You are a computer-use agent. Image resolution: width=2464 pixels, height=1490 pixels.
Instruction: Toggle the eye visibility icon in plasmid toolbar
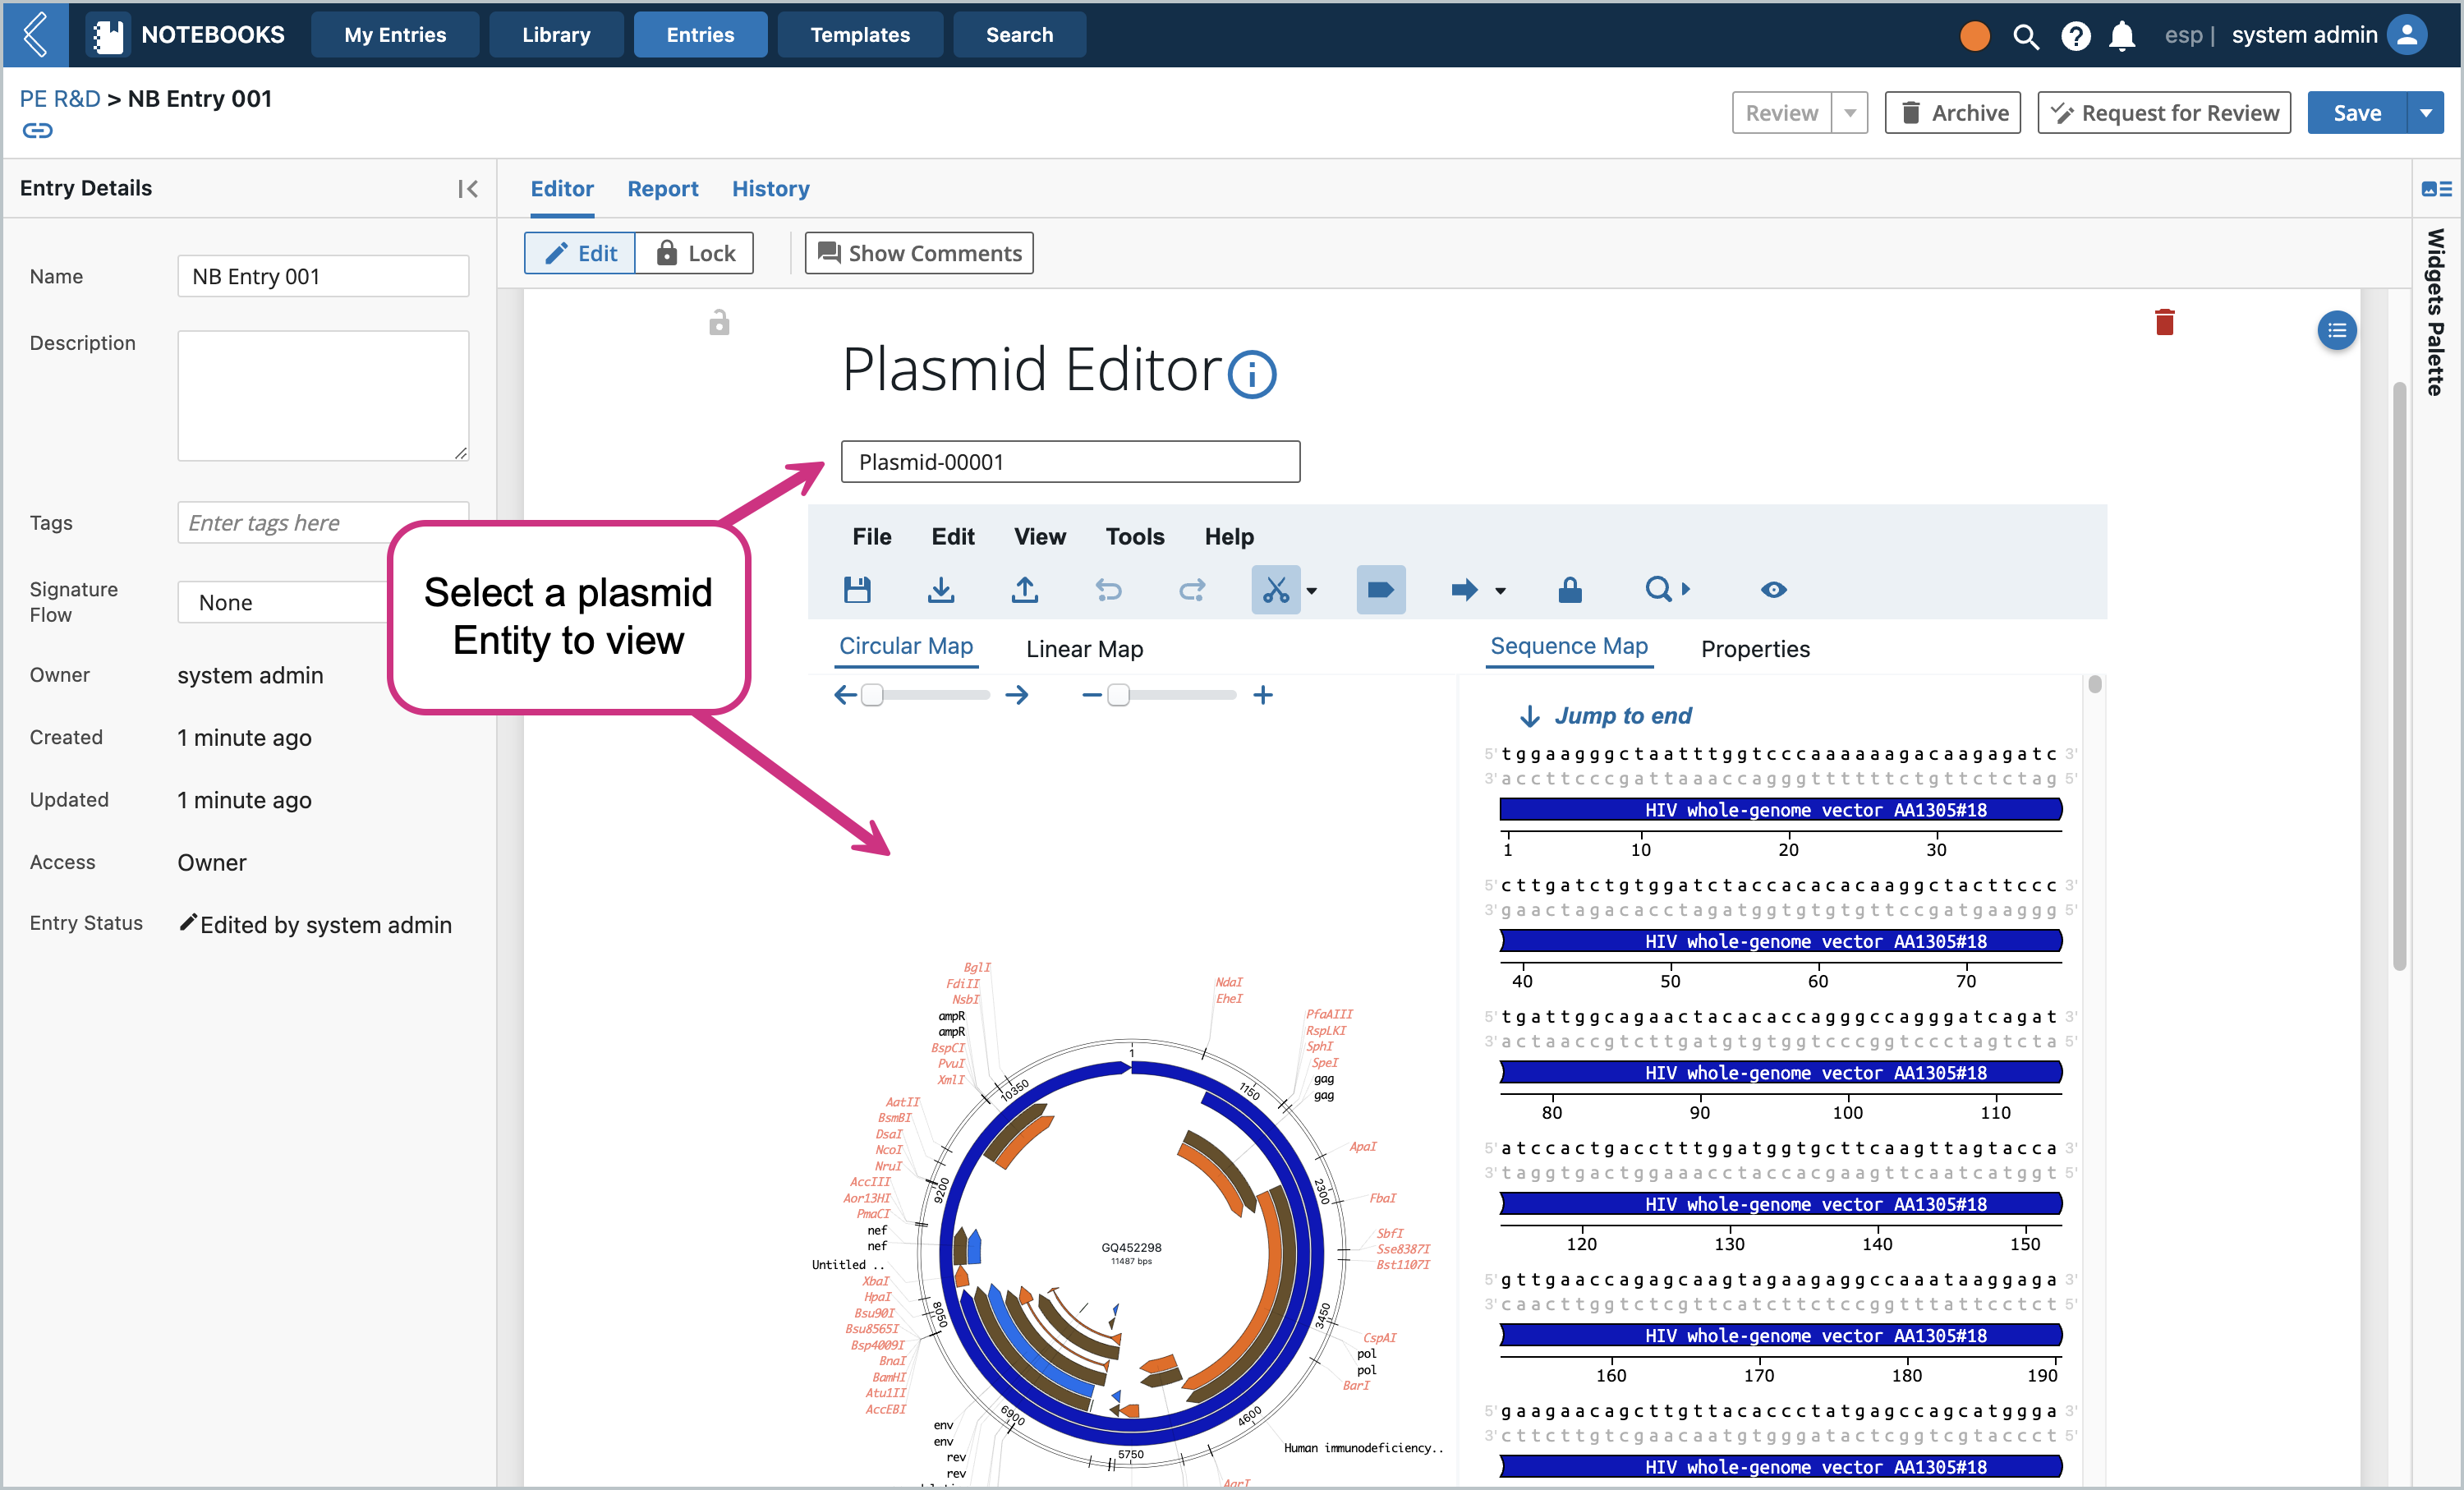[1772, 587]
